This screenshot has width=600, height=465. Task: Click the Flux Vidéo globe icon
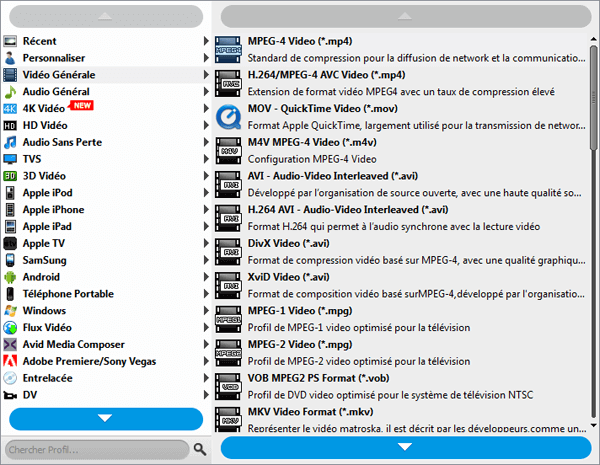point(10,328)
